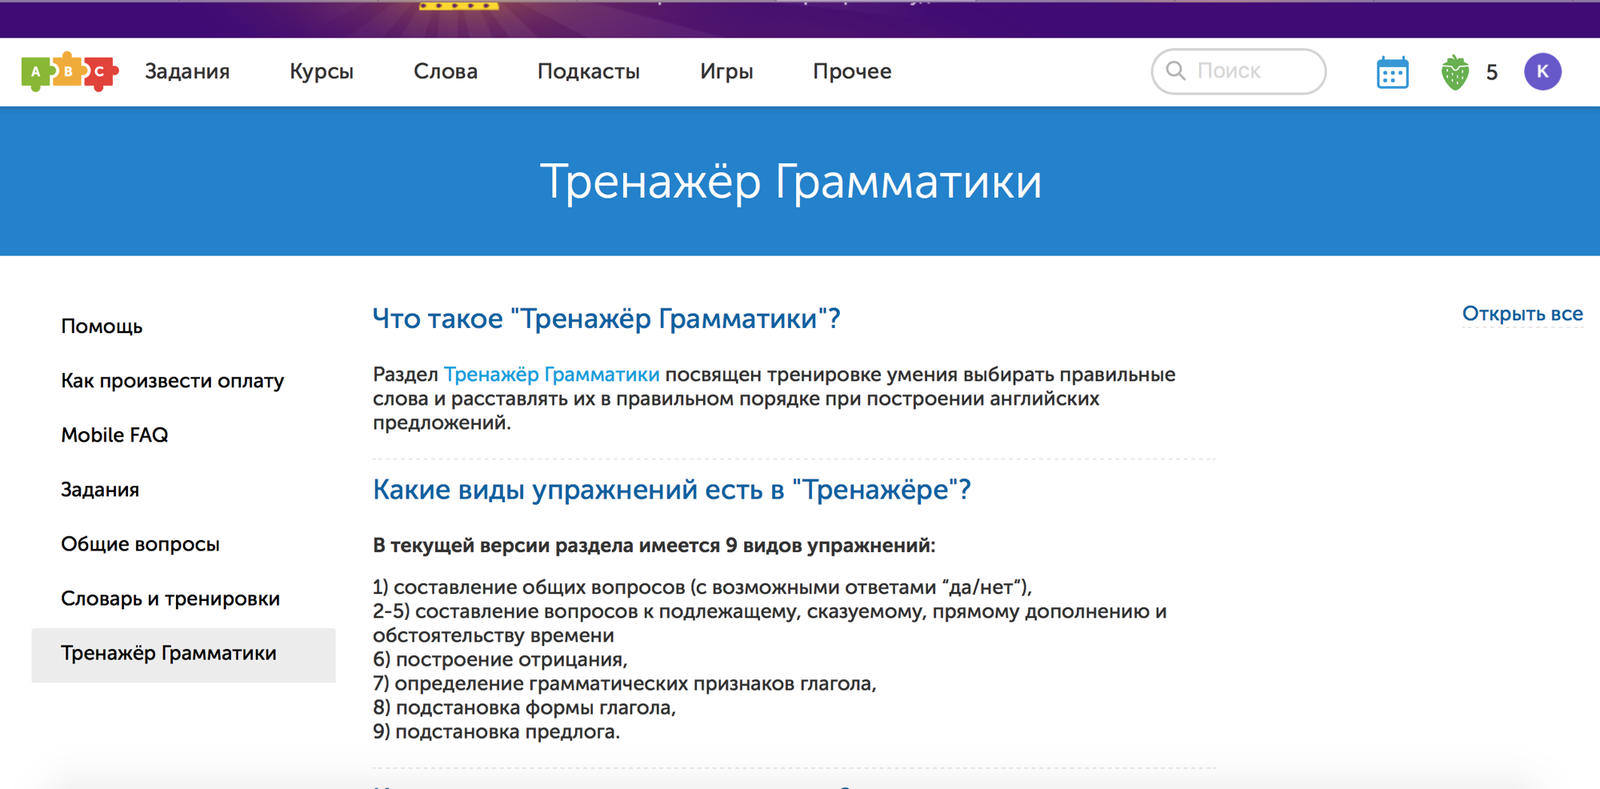1600x789 pixels.
Task: Click the ABC puzzle logo
Action: coord(70,71)
